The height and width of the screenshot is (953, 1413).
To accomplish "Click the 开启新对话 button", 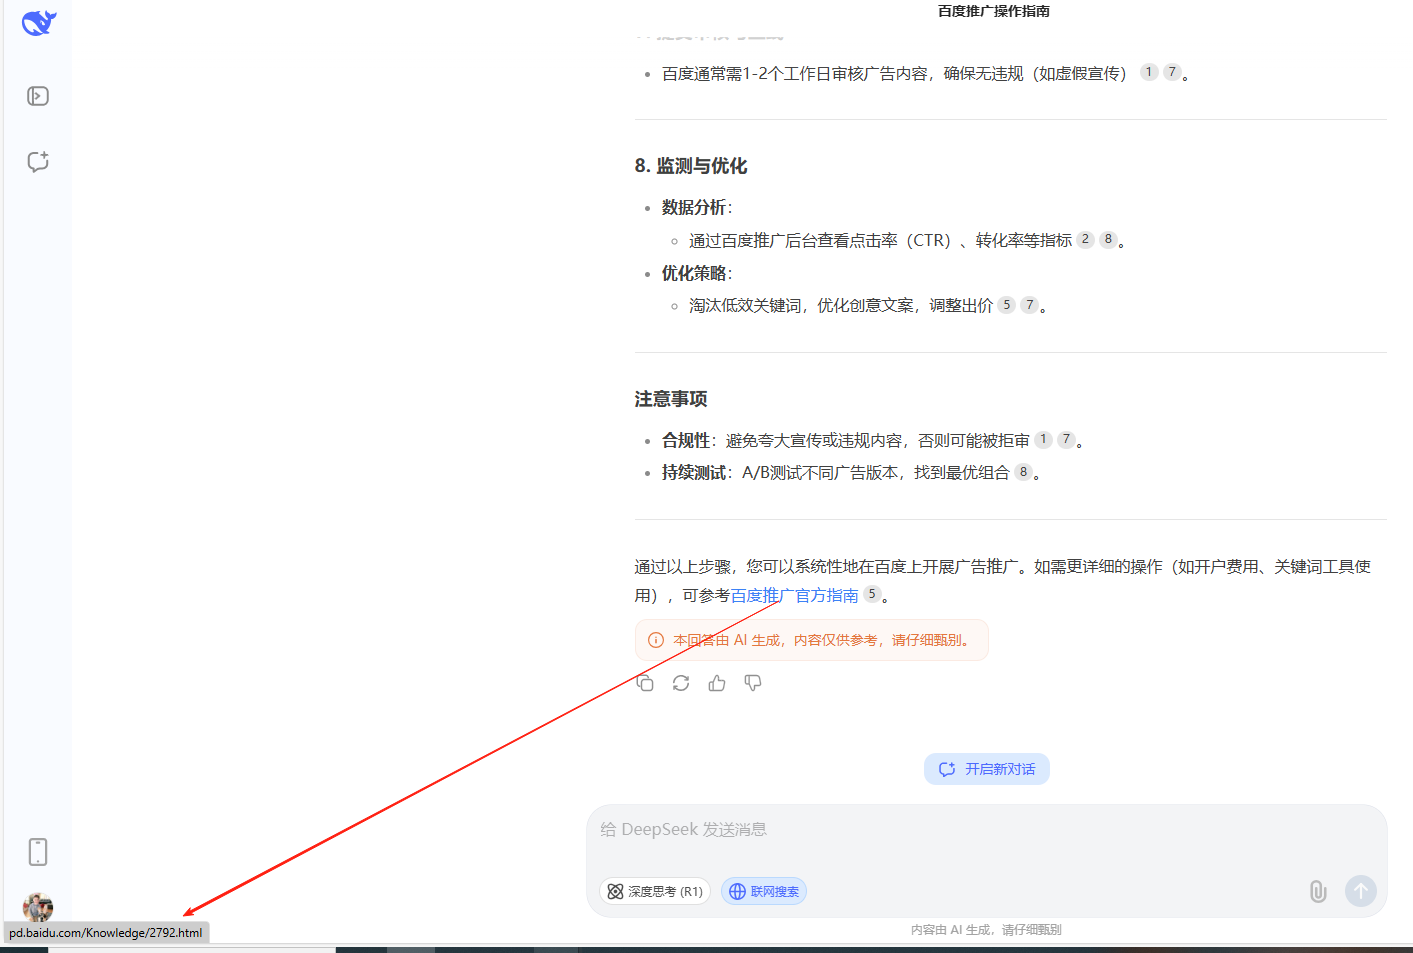I will click(x=986, y=769).
